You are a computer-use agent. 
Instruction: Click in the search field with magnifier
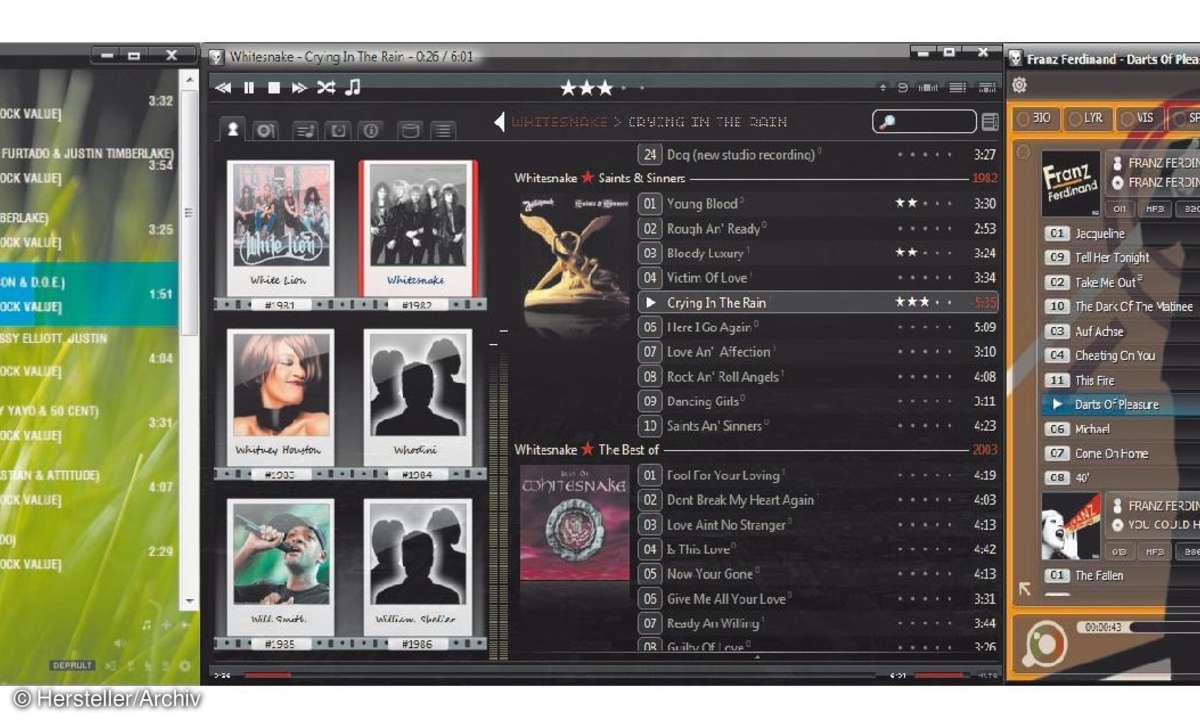tap(923, 122)
